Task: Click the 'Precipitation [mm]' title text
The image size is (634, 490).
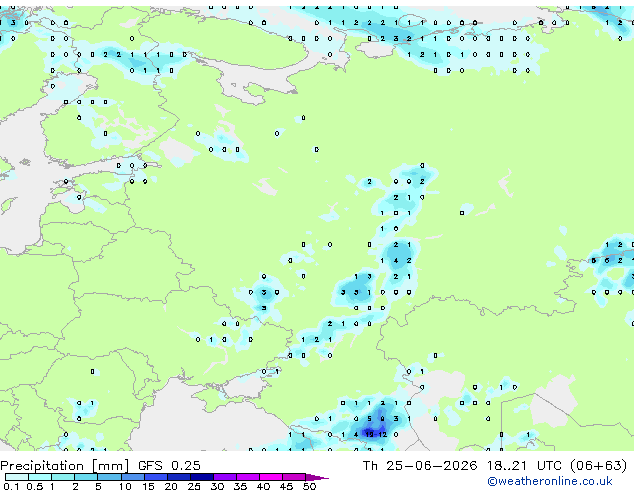Action: [65, 466]
